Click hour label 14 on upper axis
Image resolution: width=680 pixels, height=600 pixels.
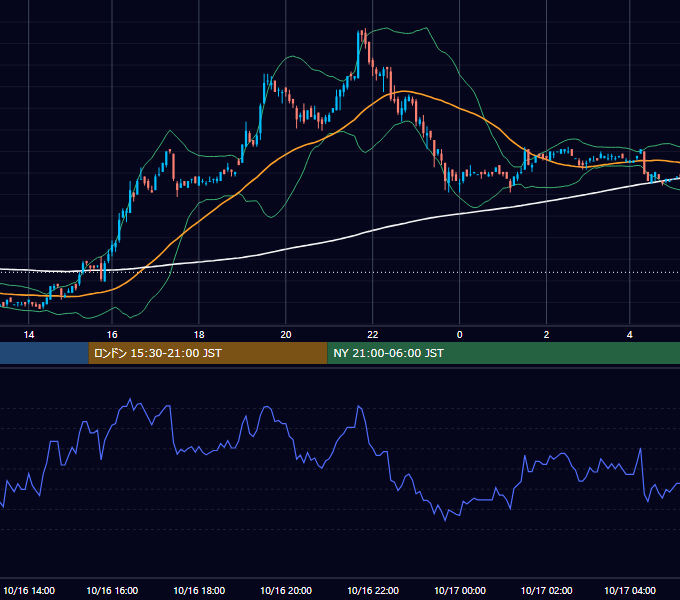29,335
